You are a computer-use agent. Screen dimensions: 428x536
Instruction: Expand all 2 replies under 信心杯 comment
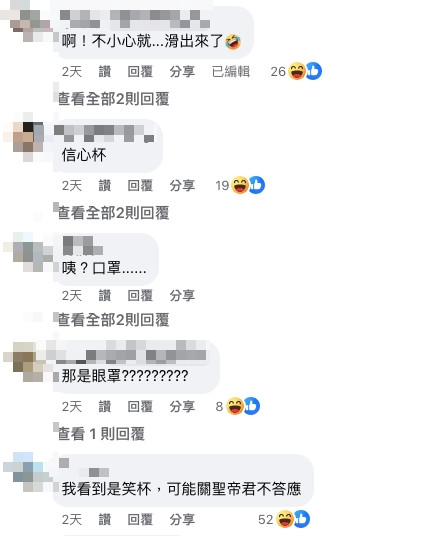[x=114, y=213]
